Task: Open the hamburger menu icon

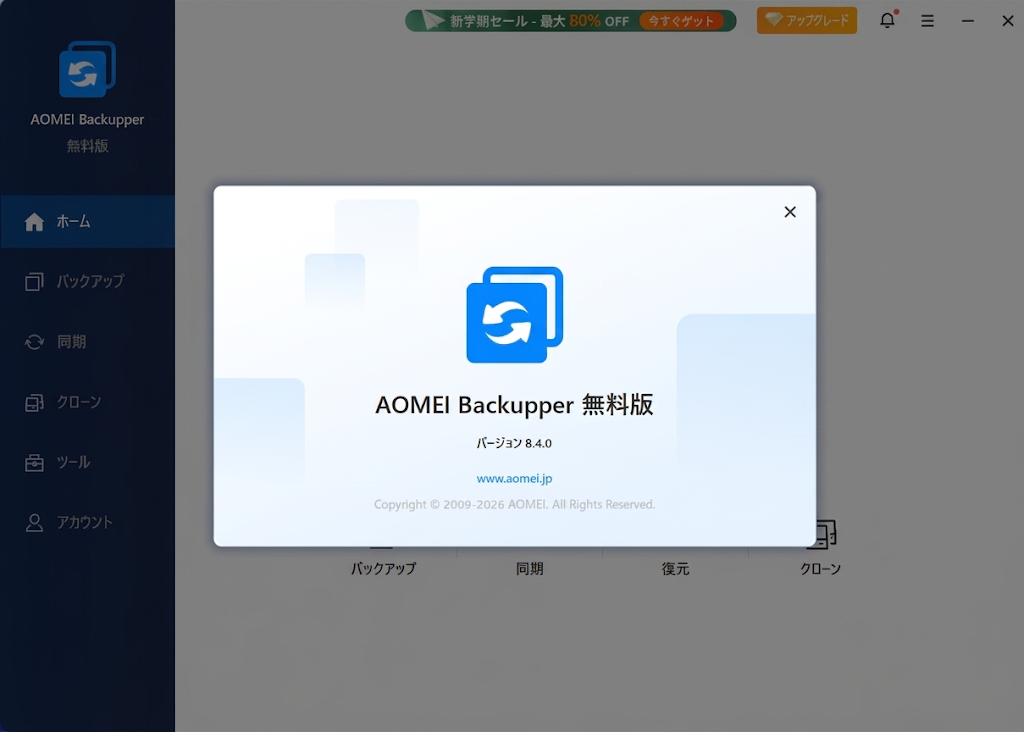Action: tap(927, 21)
